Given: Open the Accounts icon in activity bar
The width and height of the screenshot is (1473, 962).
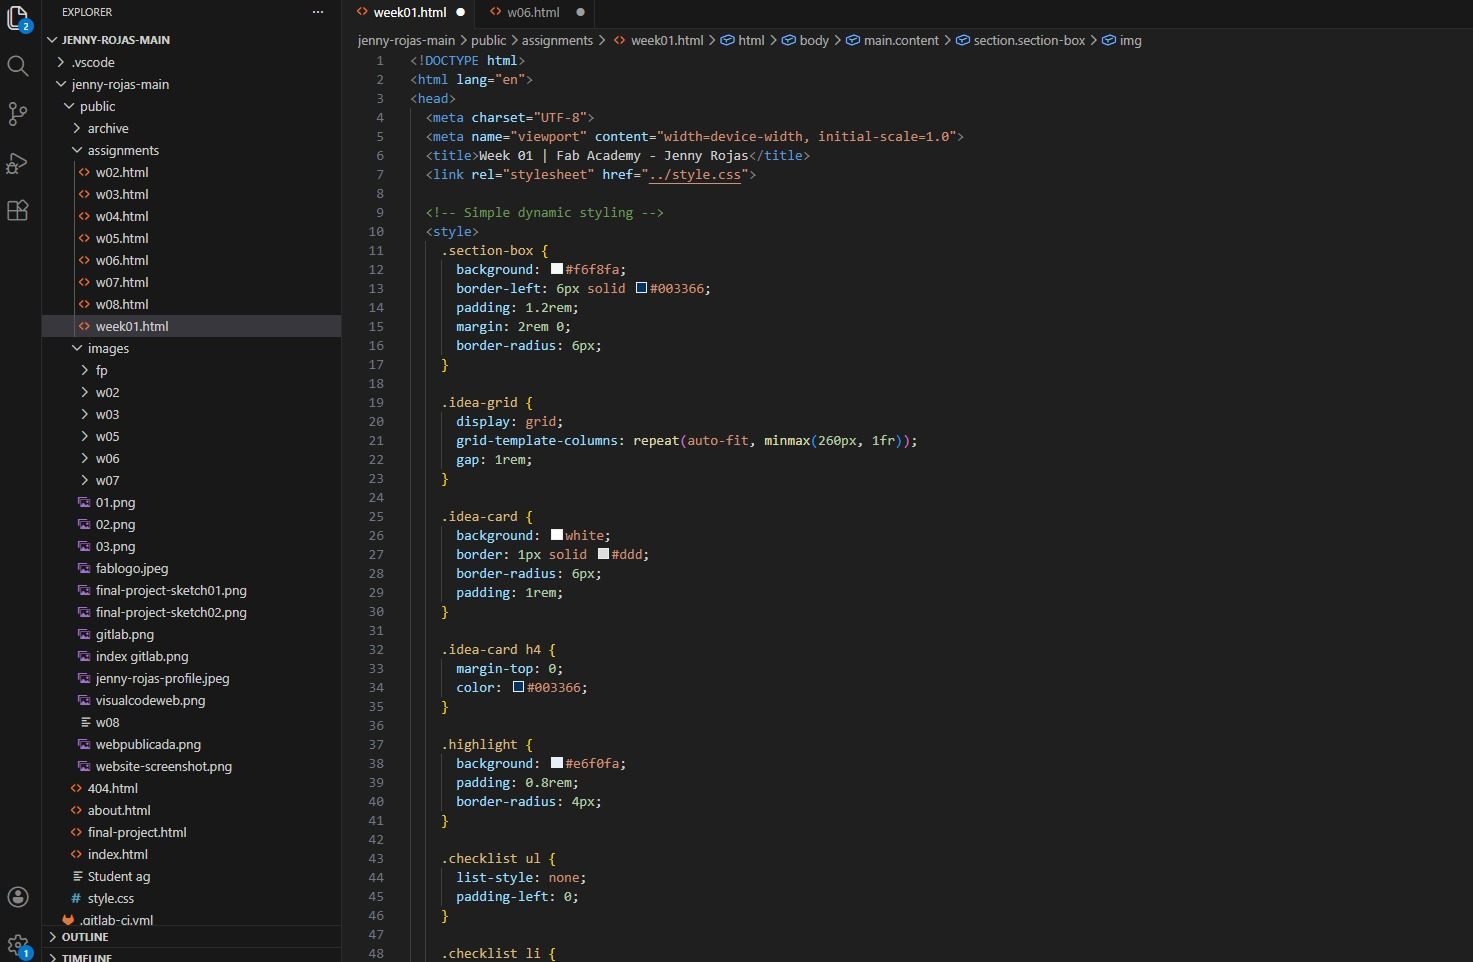Looking at the screenshot, I should coord(18,897).
